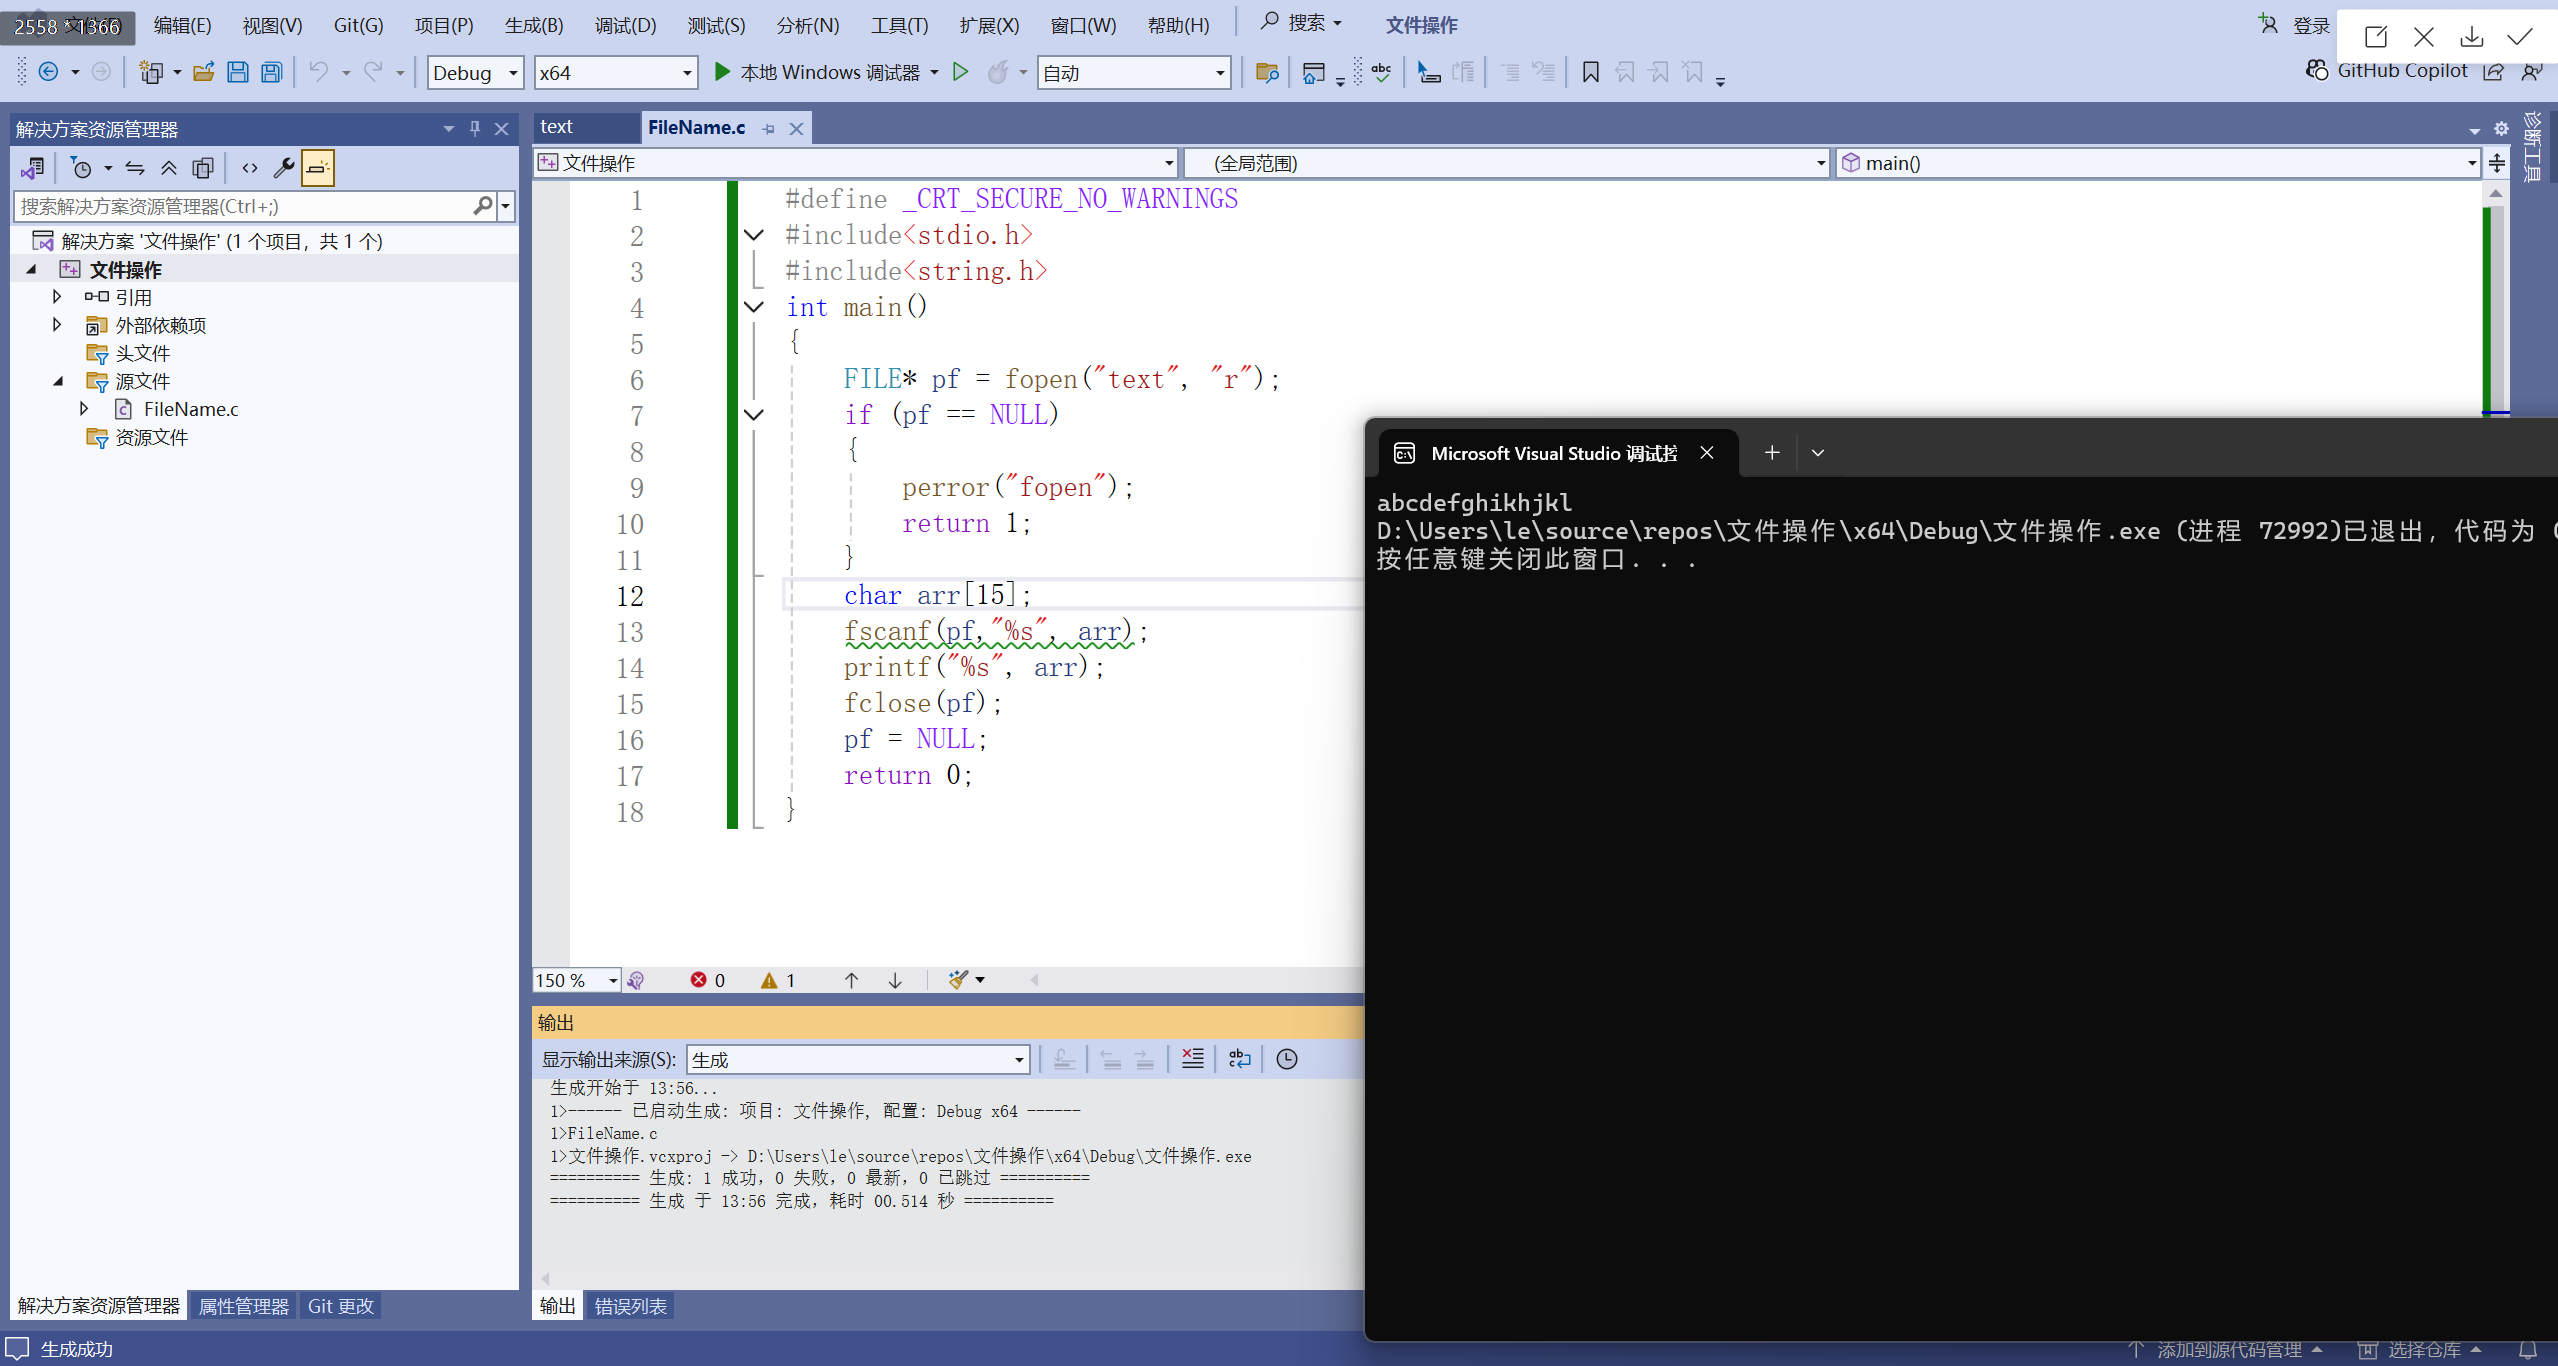Open the 视图(V) menu
This screenshot has height=1366, width=2558.
pos(272,25)
